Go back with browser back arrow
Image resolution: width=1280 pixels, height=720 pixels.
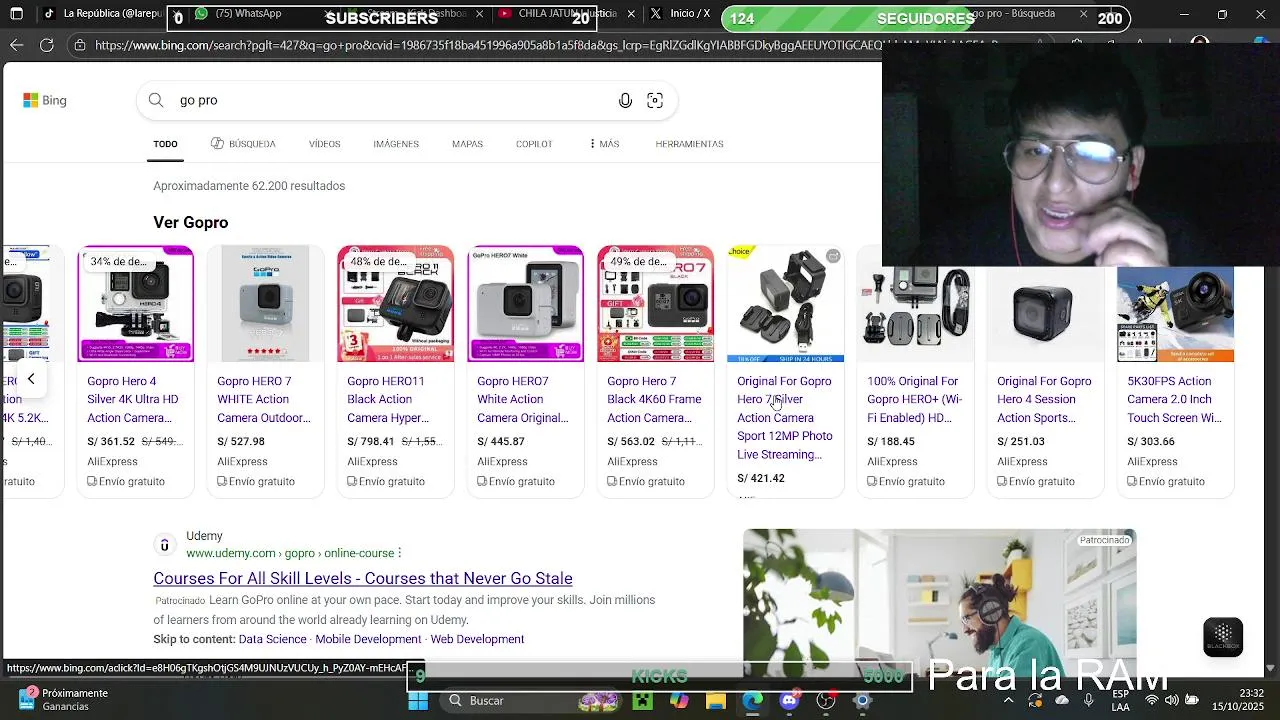point(16,45)
